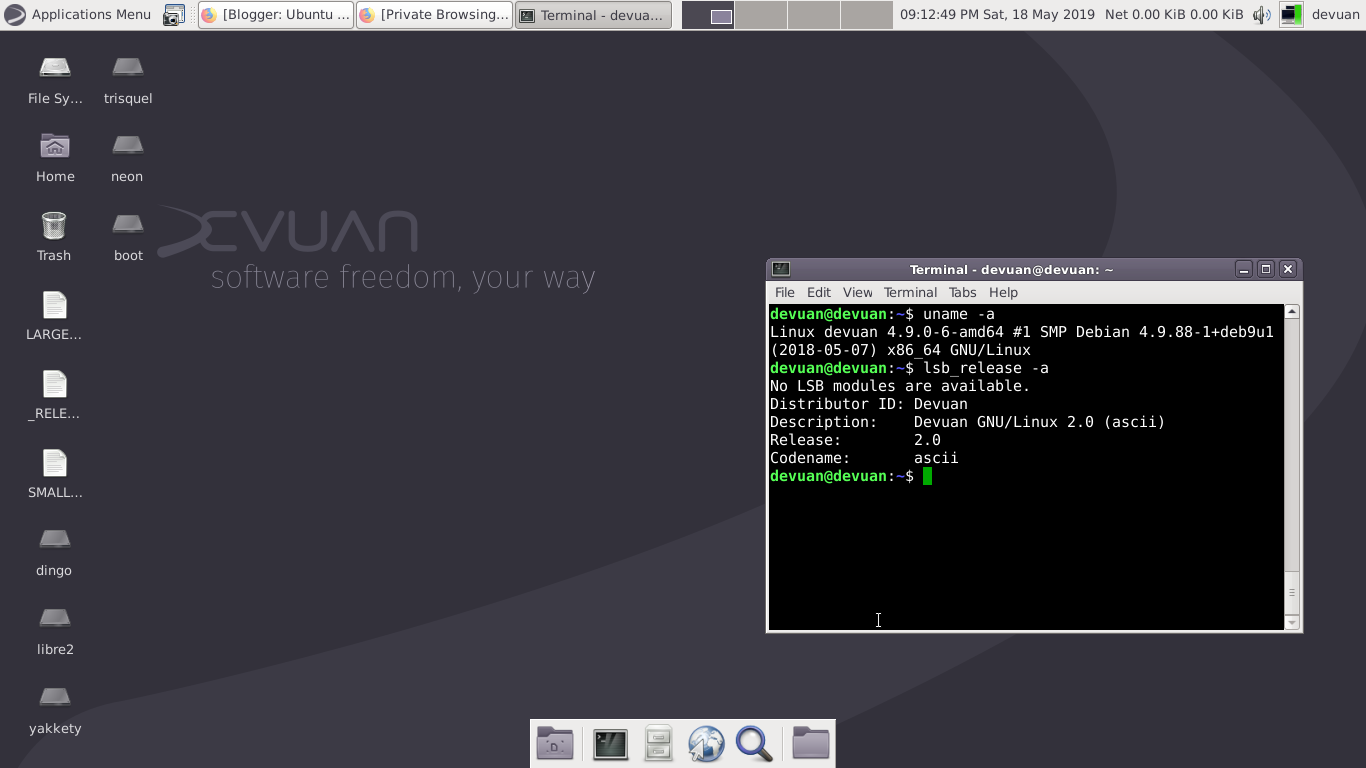This screenshot has width=1366, height=768.
Task: Open the Devuan home folder icon in the dock
Action: pyautogui.click(x=555, y=743)
